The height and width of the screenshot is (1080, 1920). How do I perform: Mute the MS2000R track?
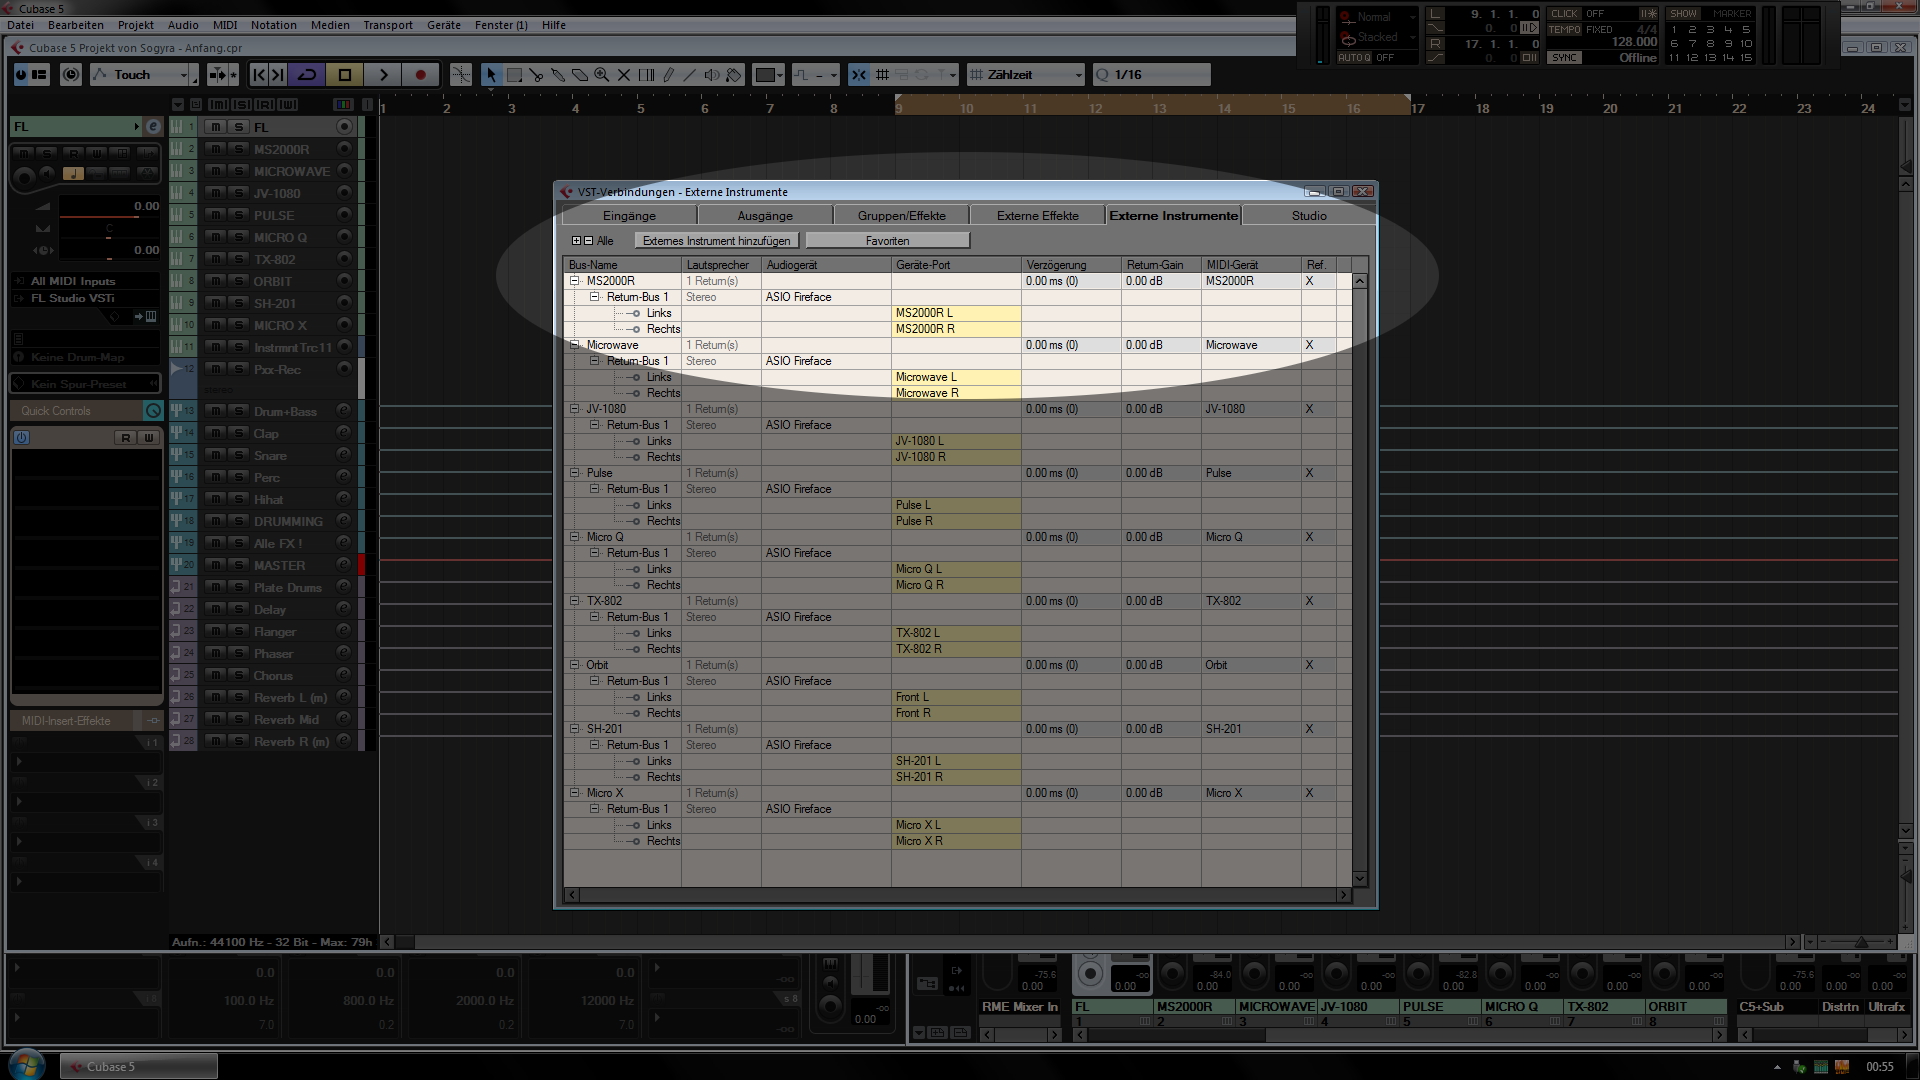216,149
